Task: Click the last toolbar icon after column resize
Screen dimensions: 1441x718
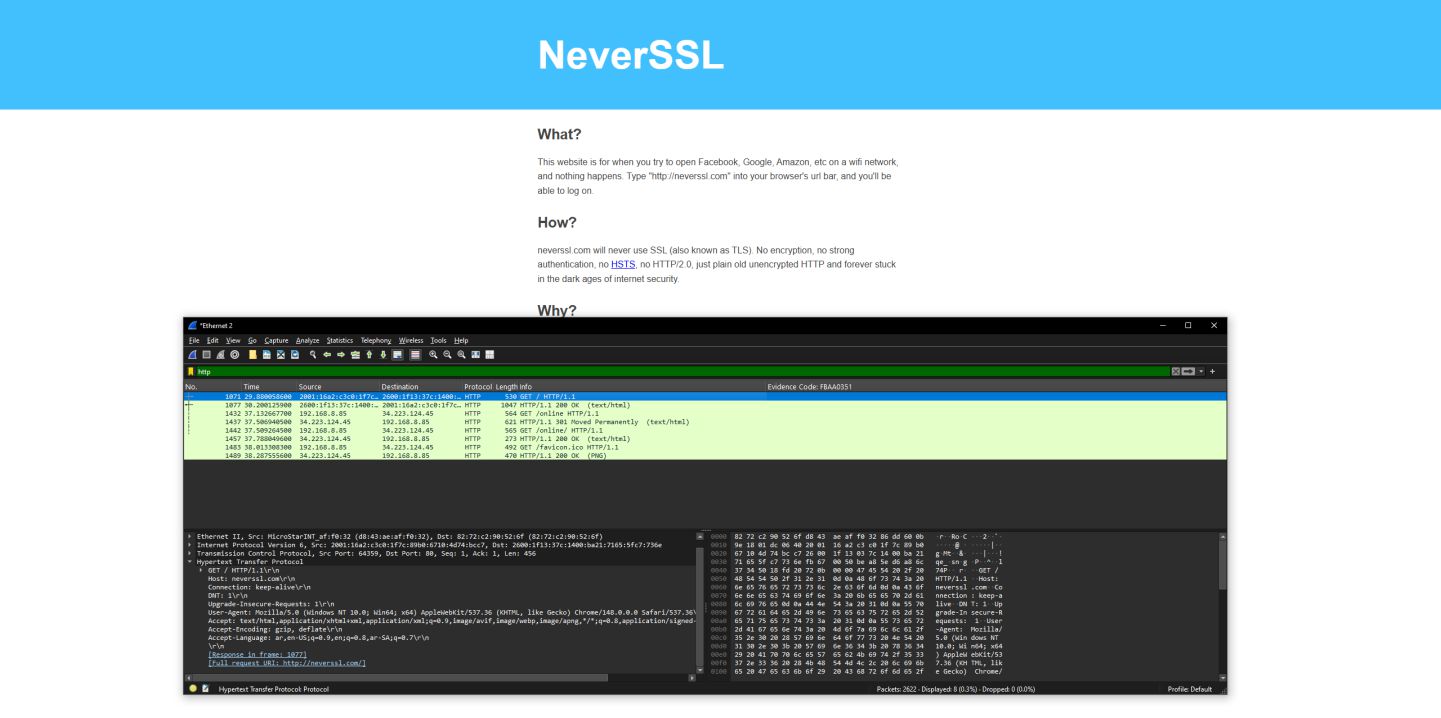Action: click(490, 355)
